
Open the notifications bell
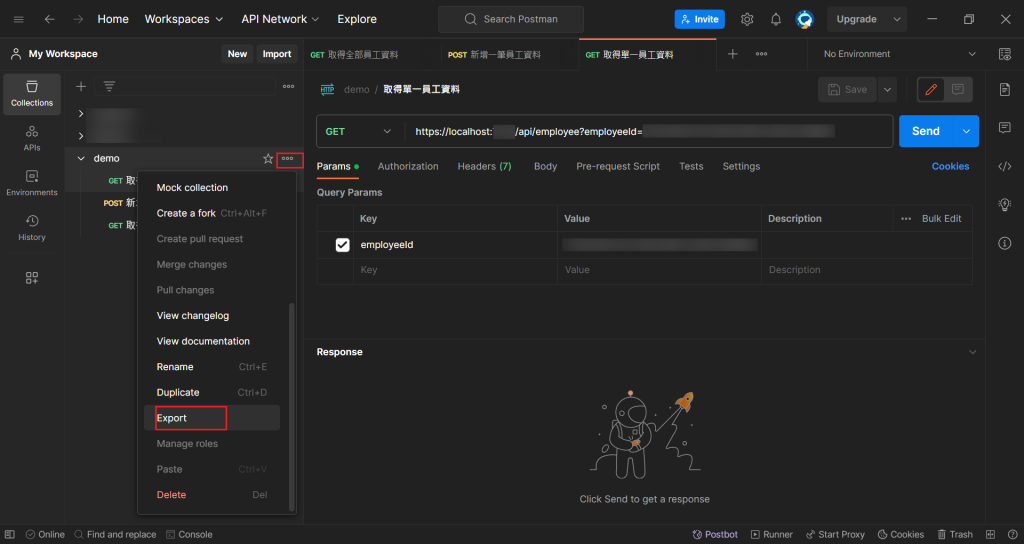[776, 20]
